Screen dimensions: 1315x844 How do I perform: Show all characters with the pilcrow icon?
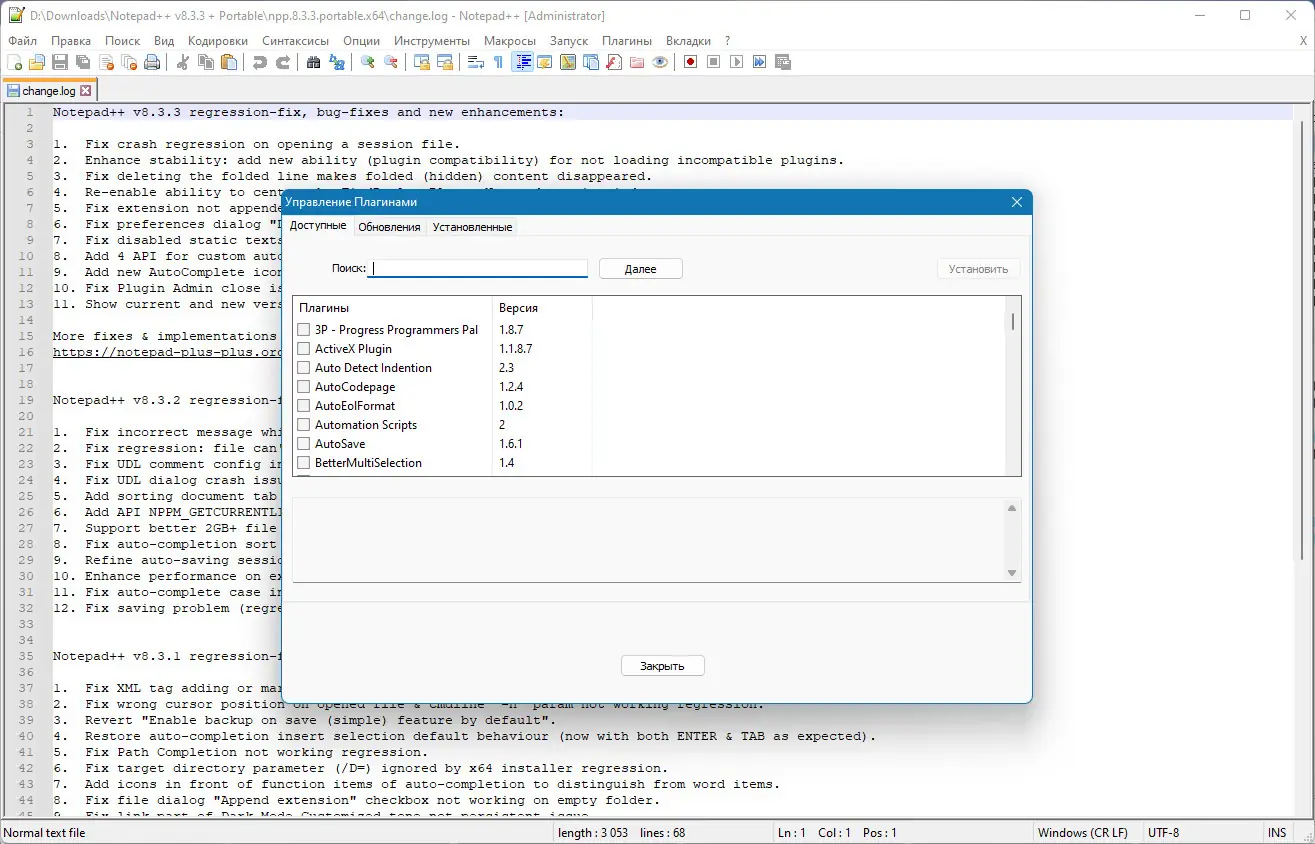tap(499, 62)
